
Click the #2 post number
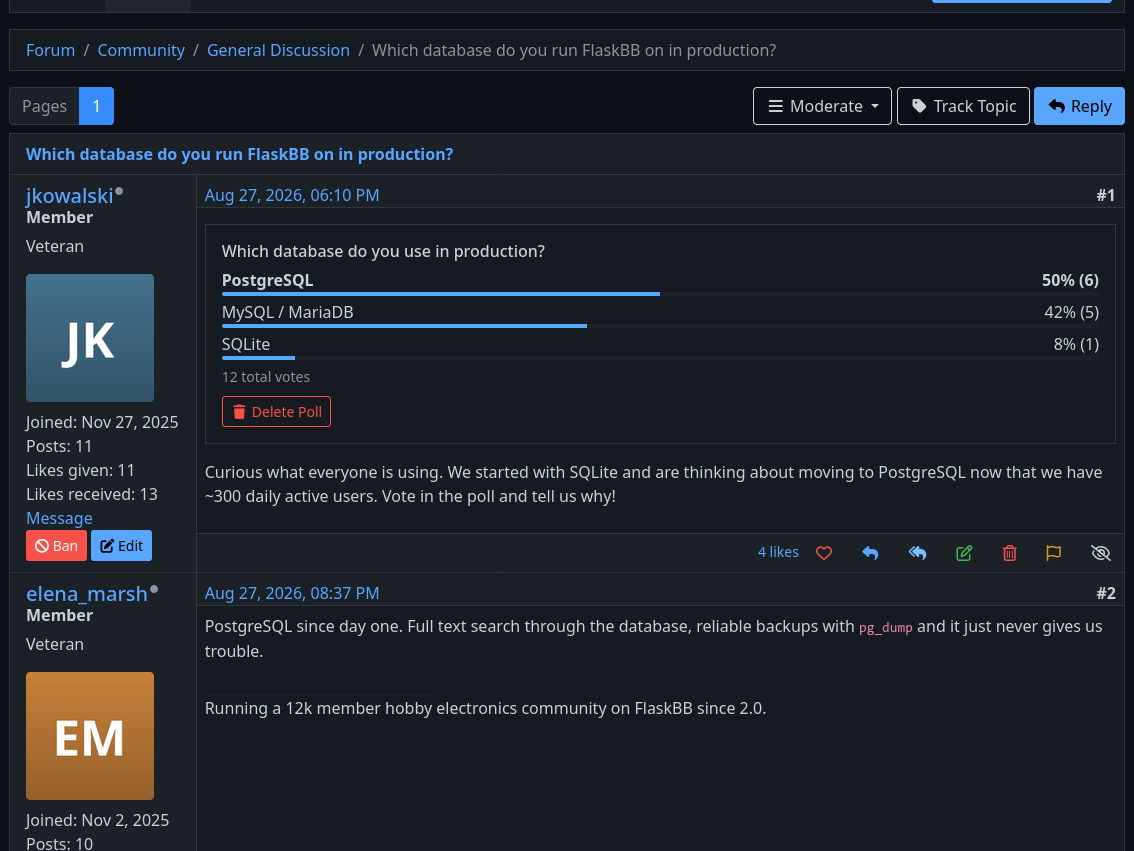[x=1105, y=593]
